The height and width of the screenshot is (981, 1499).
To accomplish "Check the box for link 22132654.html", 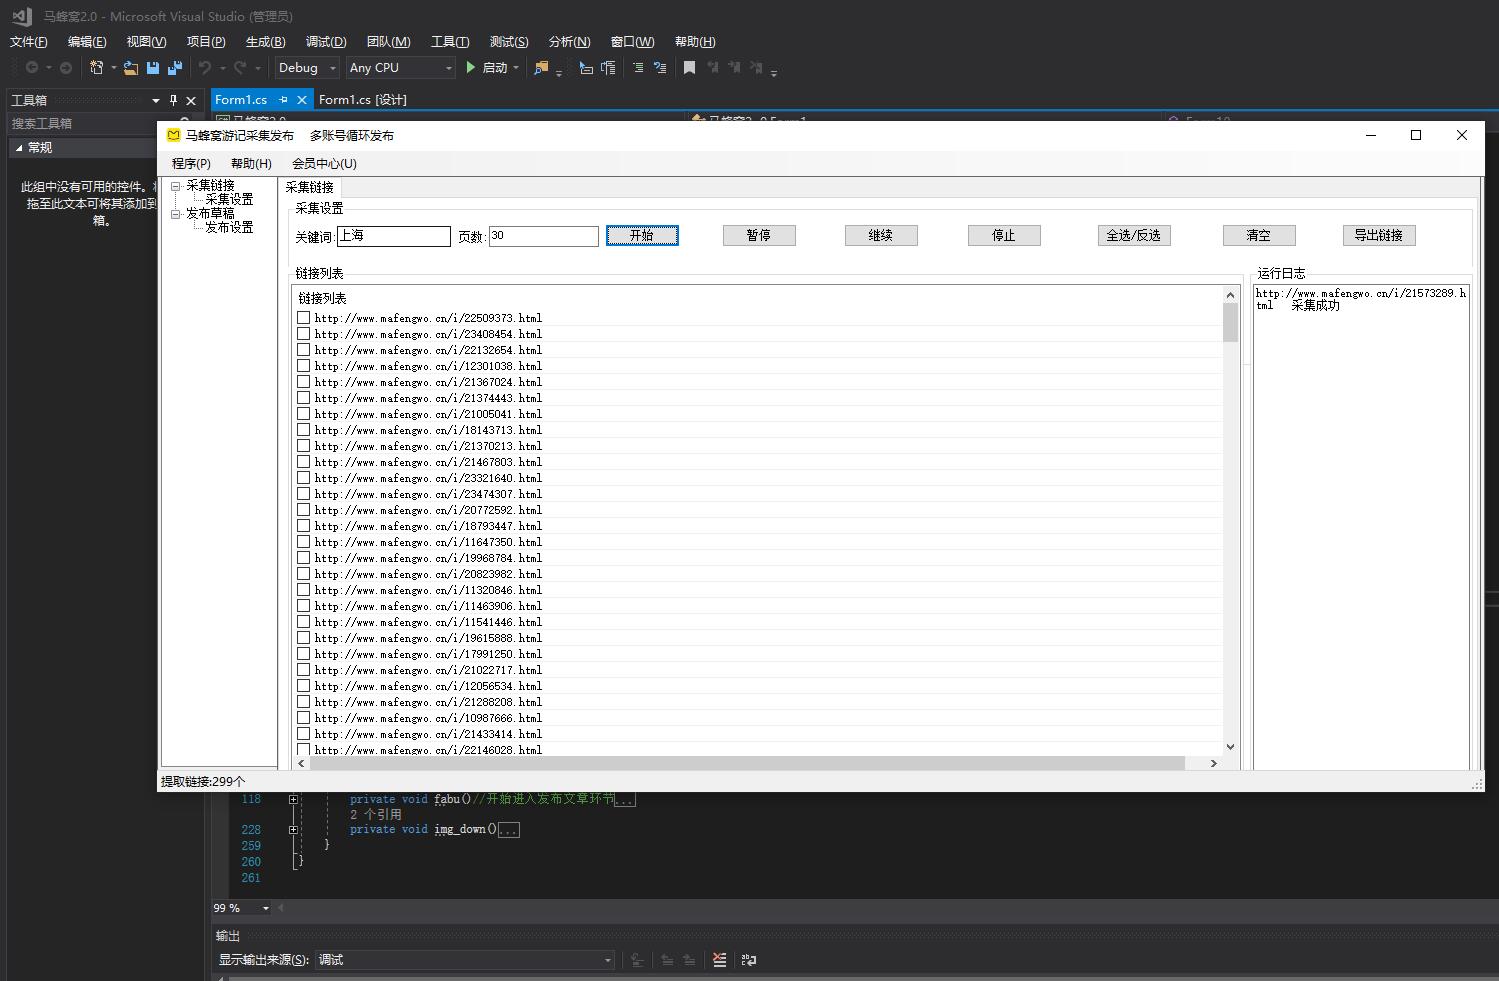I will (x=303, y=350).
